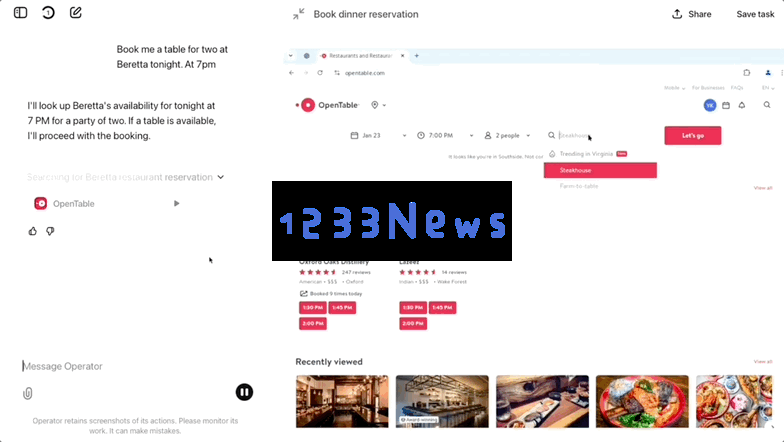This screenshot has width=784, height=442.
Task: Open the For Businesses link
Action: (708, 88)
